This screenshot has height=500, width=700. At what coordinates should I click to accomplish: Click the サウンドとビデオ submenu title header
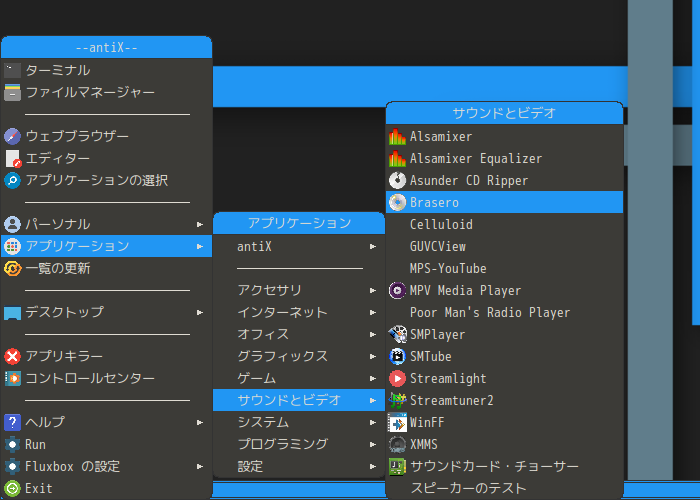[x=504, y=113]
